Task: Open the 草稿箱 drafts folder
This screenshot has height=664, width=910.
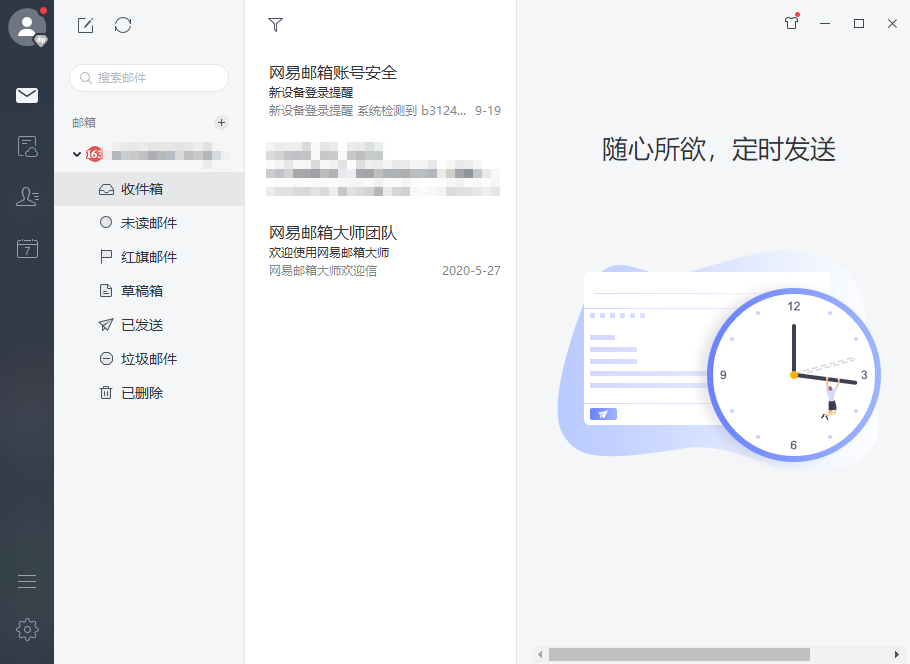Action: click(x=140, y=290)
